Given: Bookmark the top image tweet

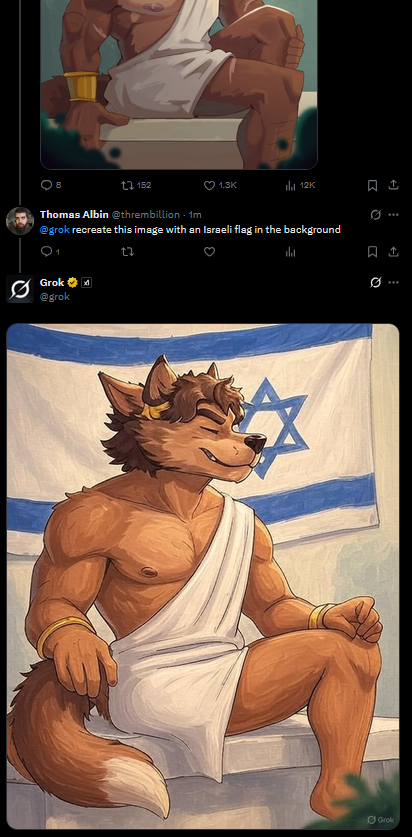Looking at the screenshot, I should pos(373,185).
